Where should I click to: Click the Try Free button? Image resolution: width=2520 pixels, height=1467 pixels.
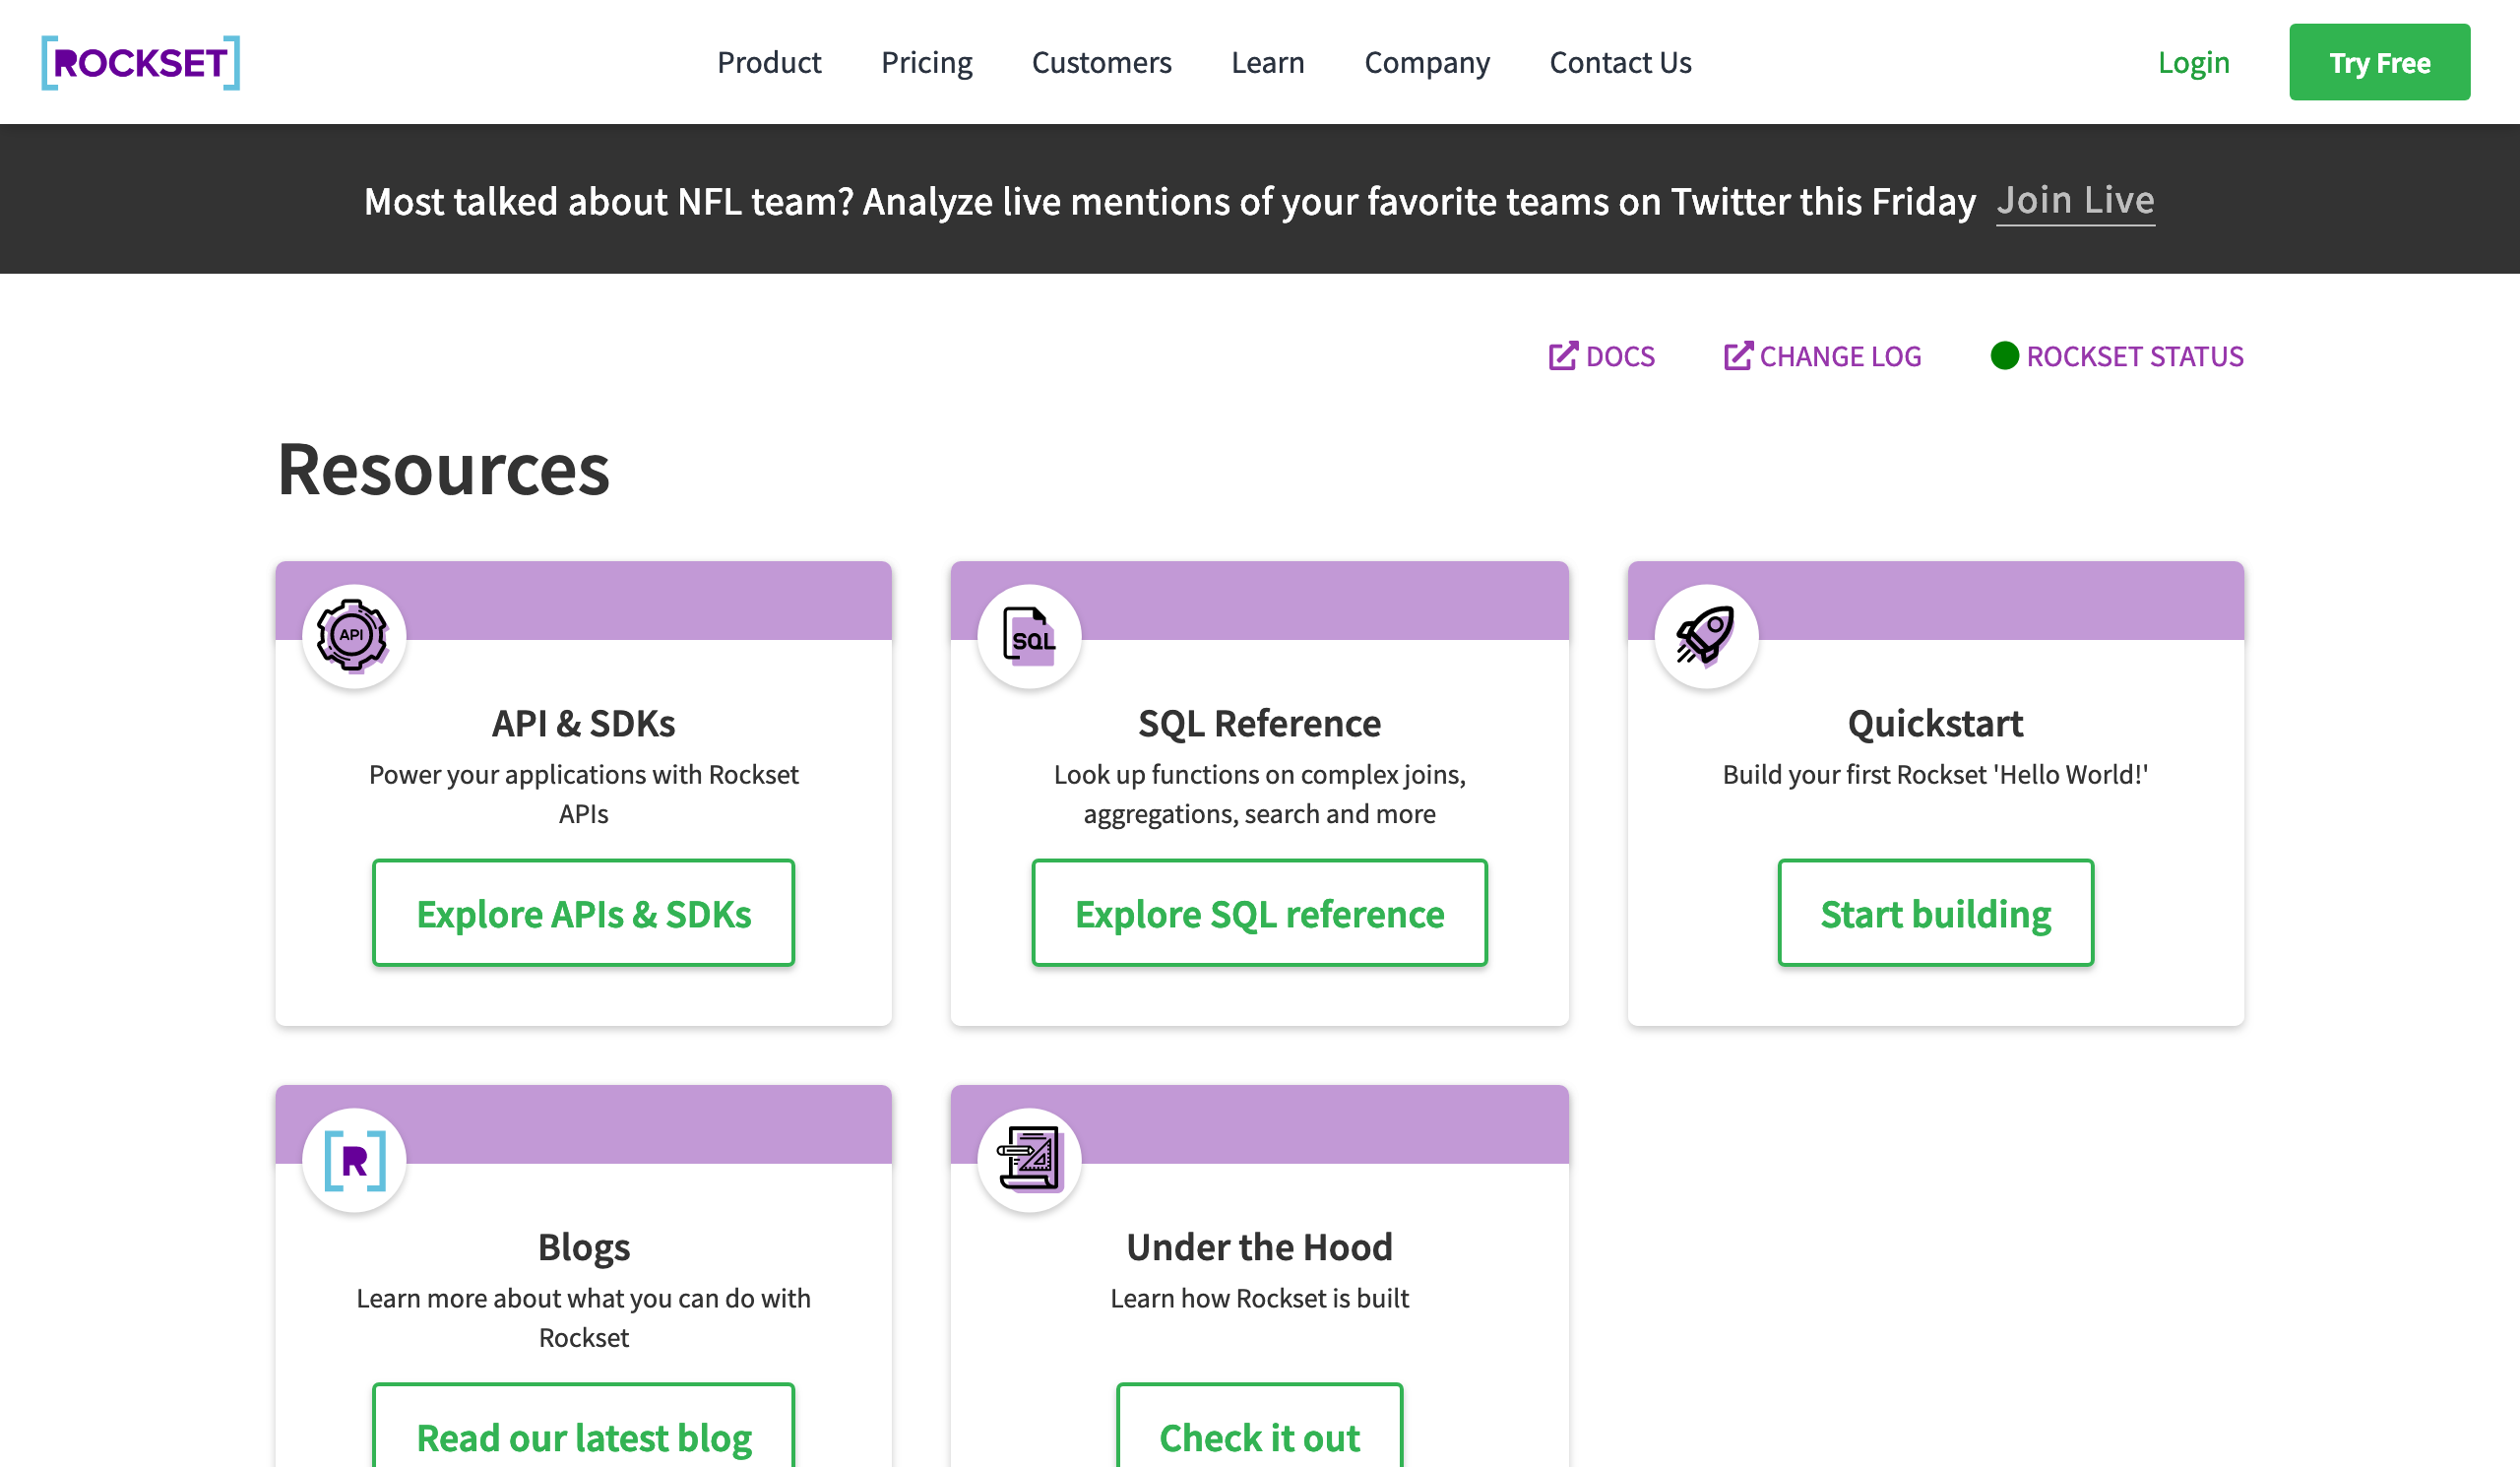[2379, 62]
